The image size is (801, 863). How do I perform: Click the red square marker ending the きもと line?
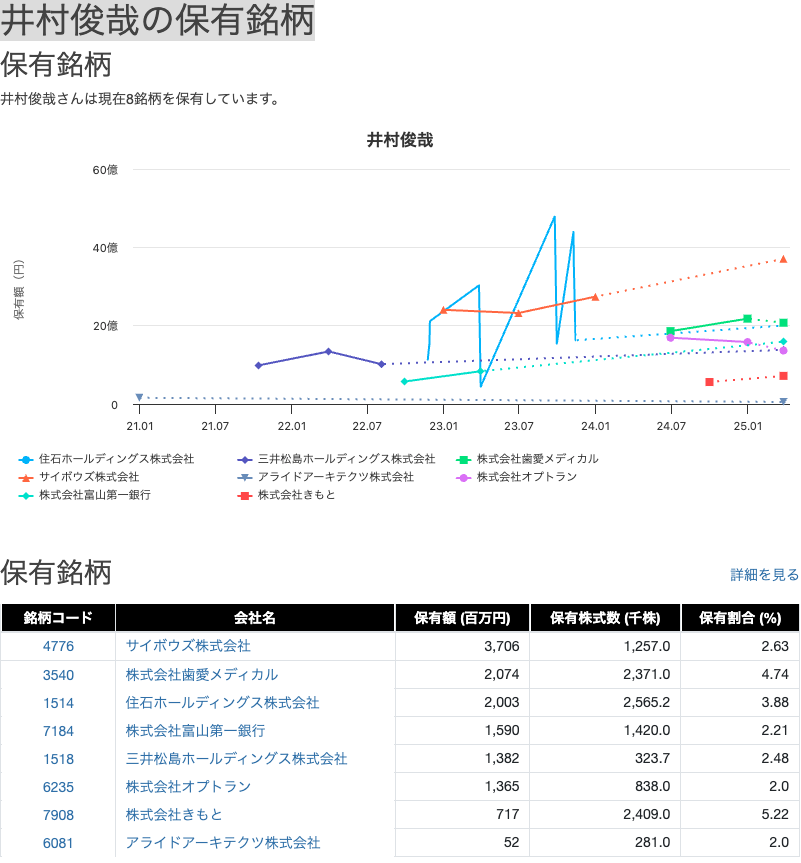coord(783,376)
